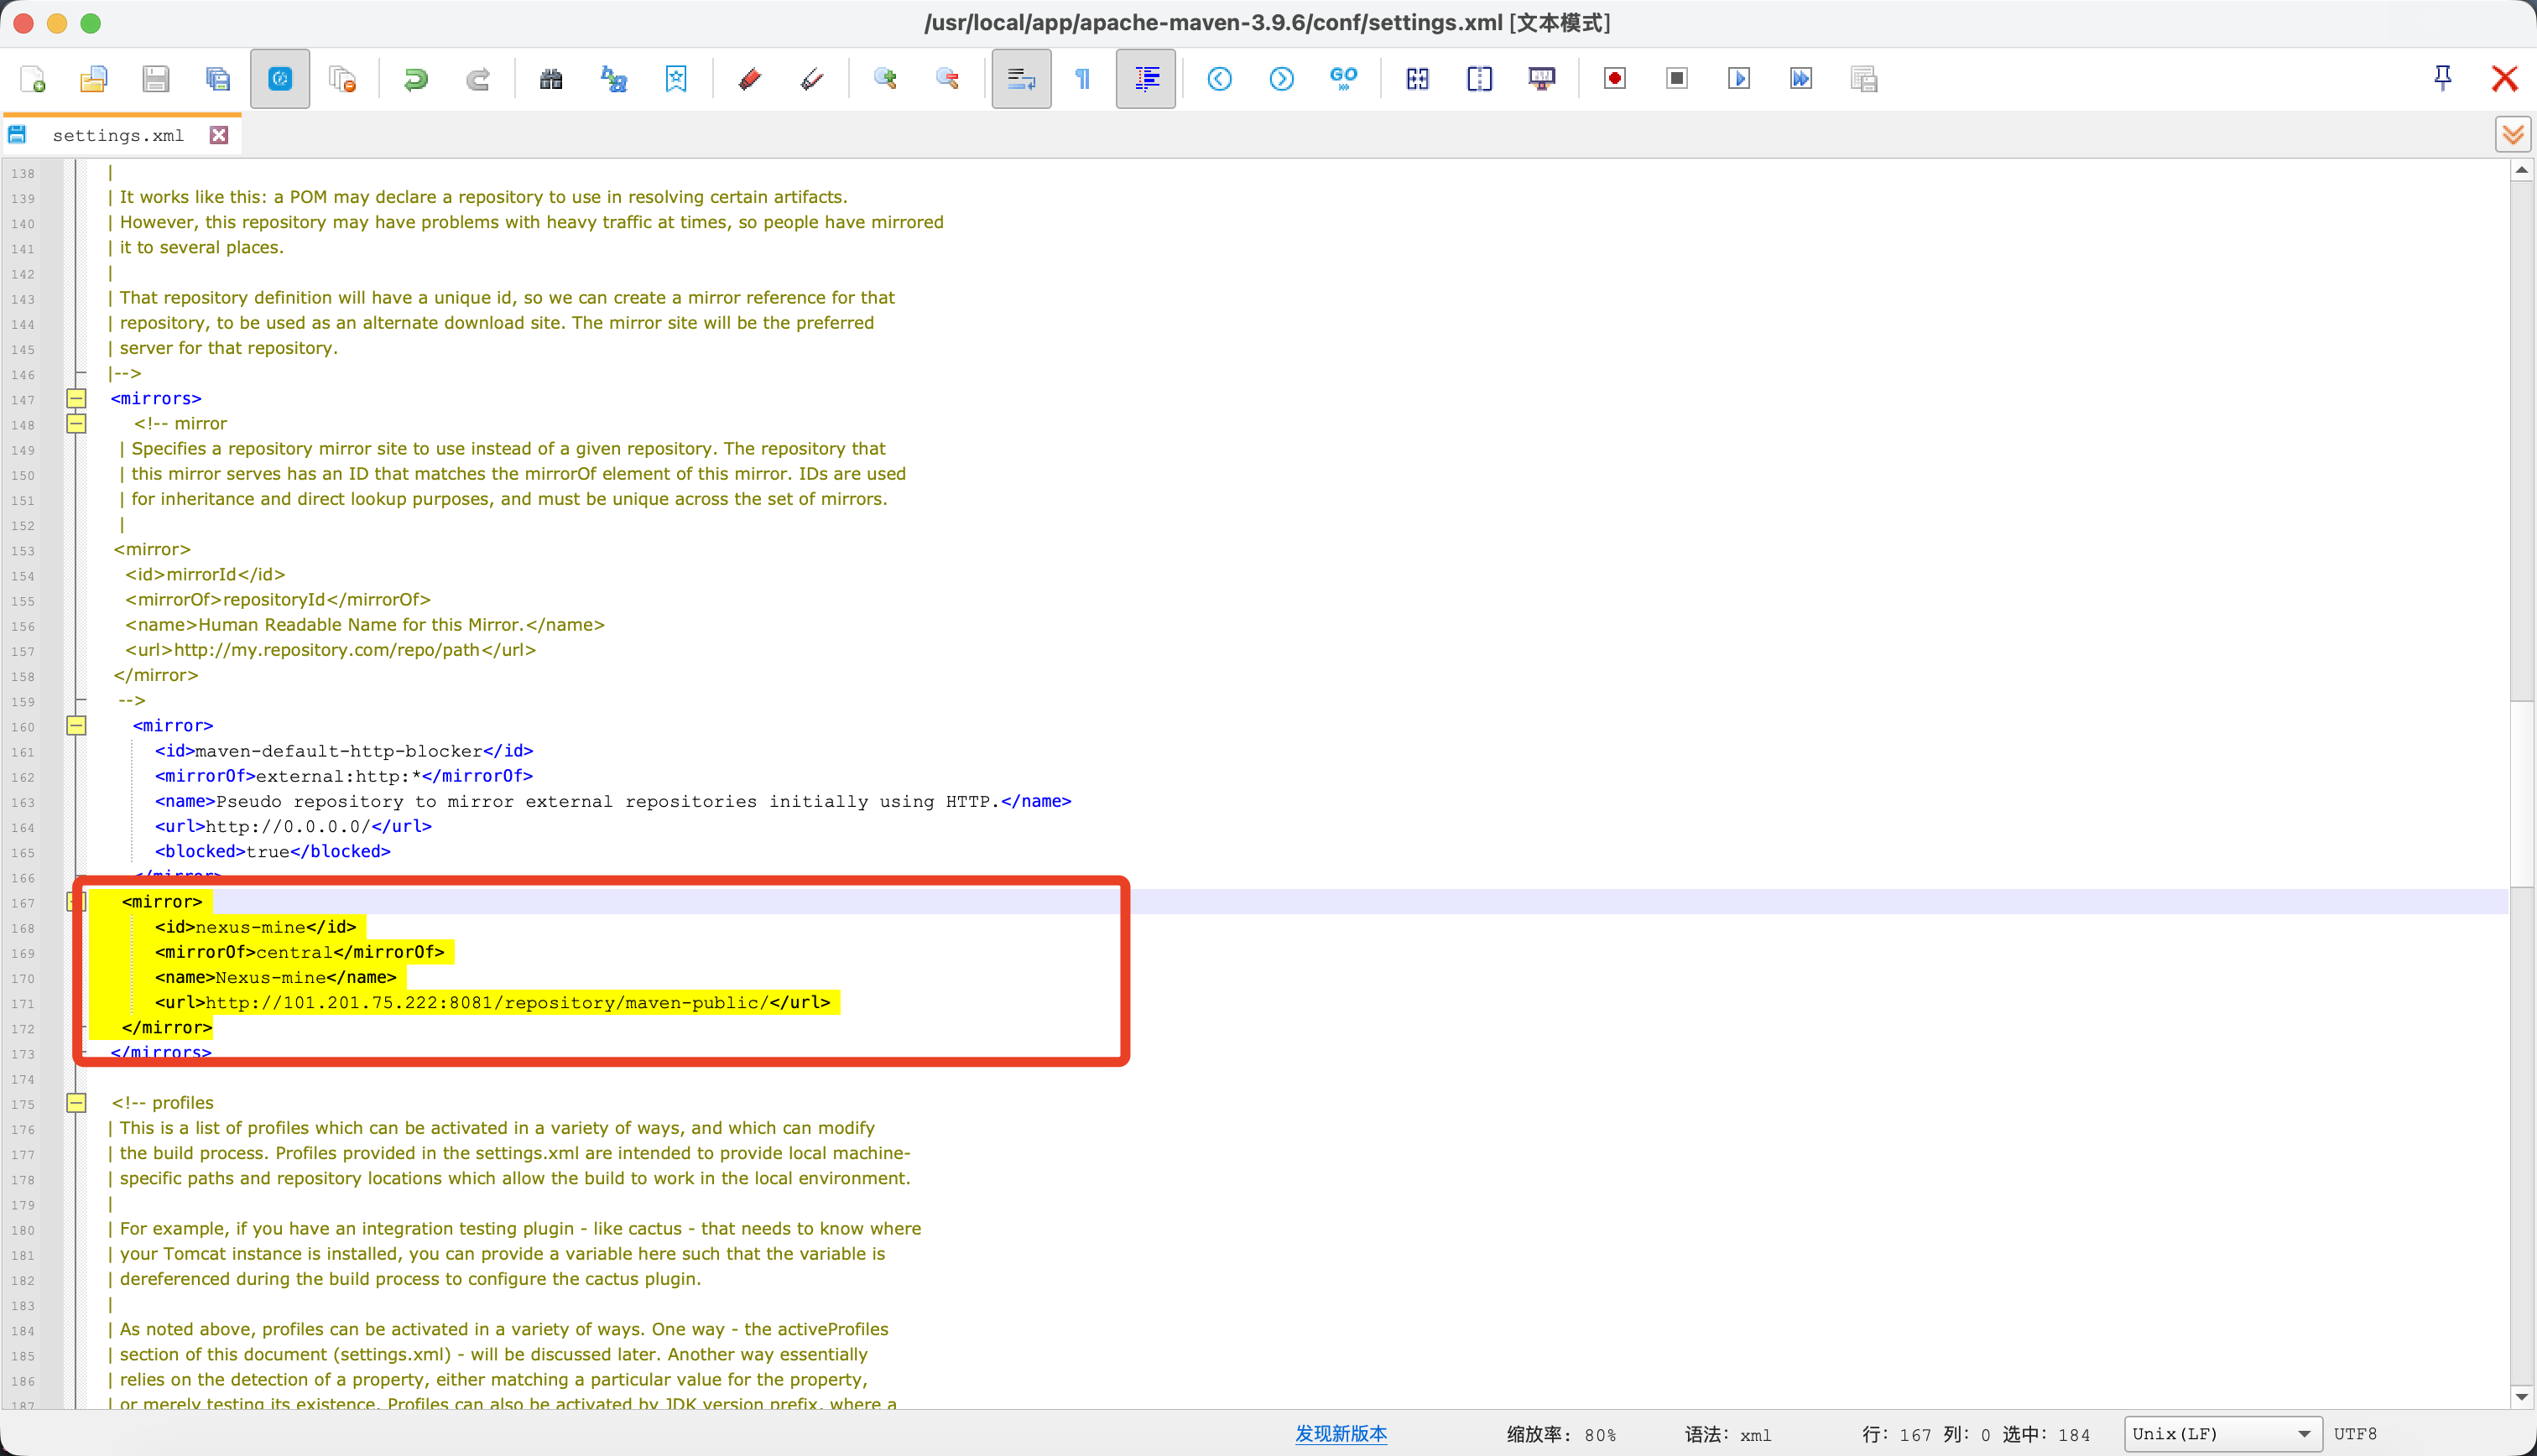
Task: Start macro recording with red dot icon
Action: (1614, 79)
